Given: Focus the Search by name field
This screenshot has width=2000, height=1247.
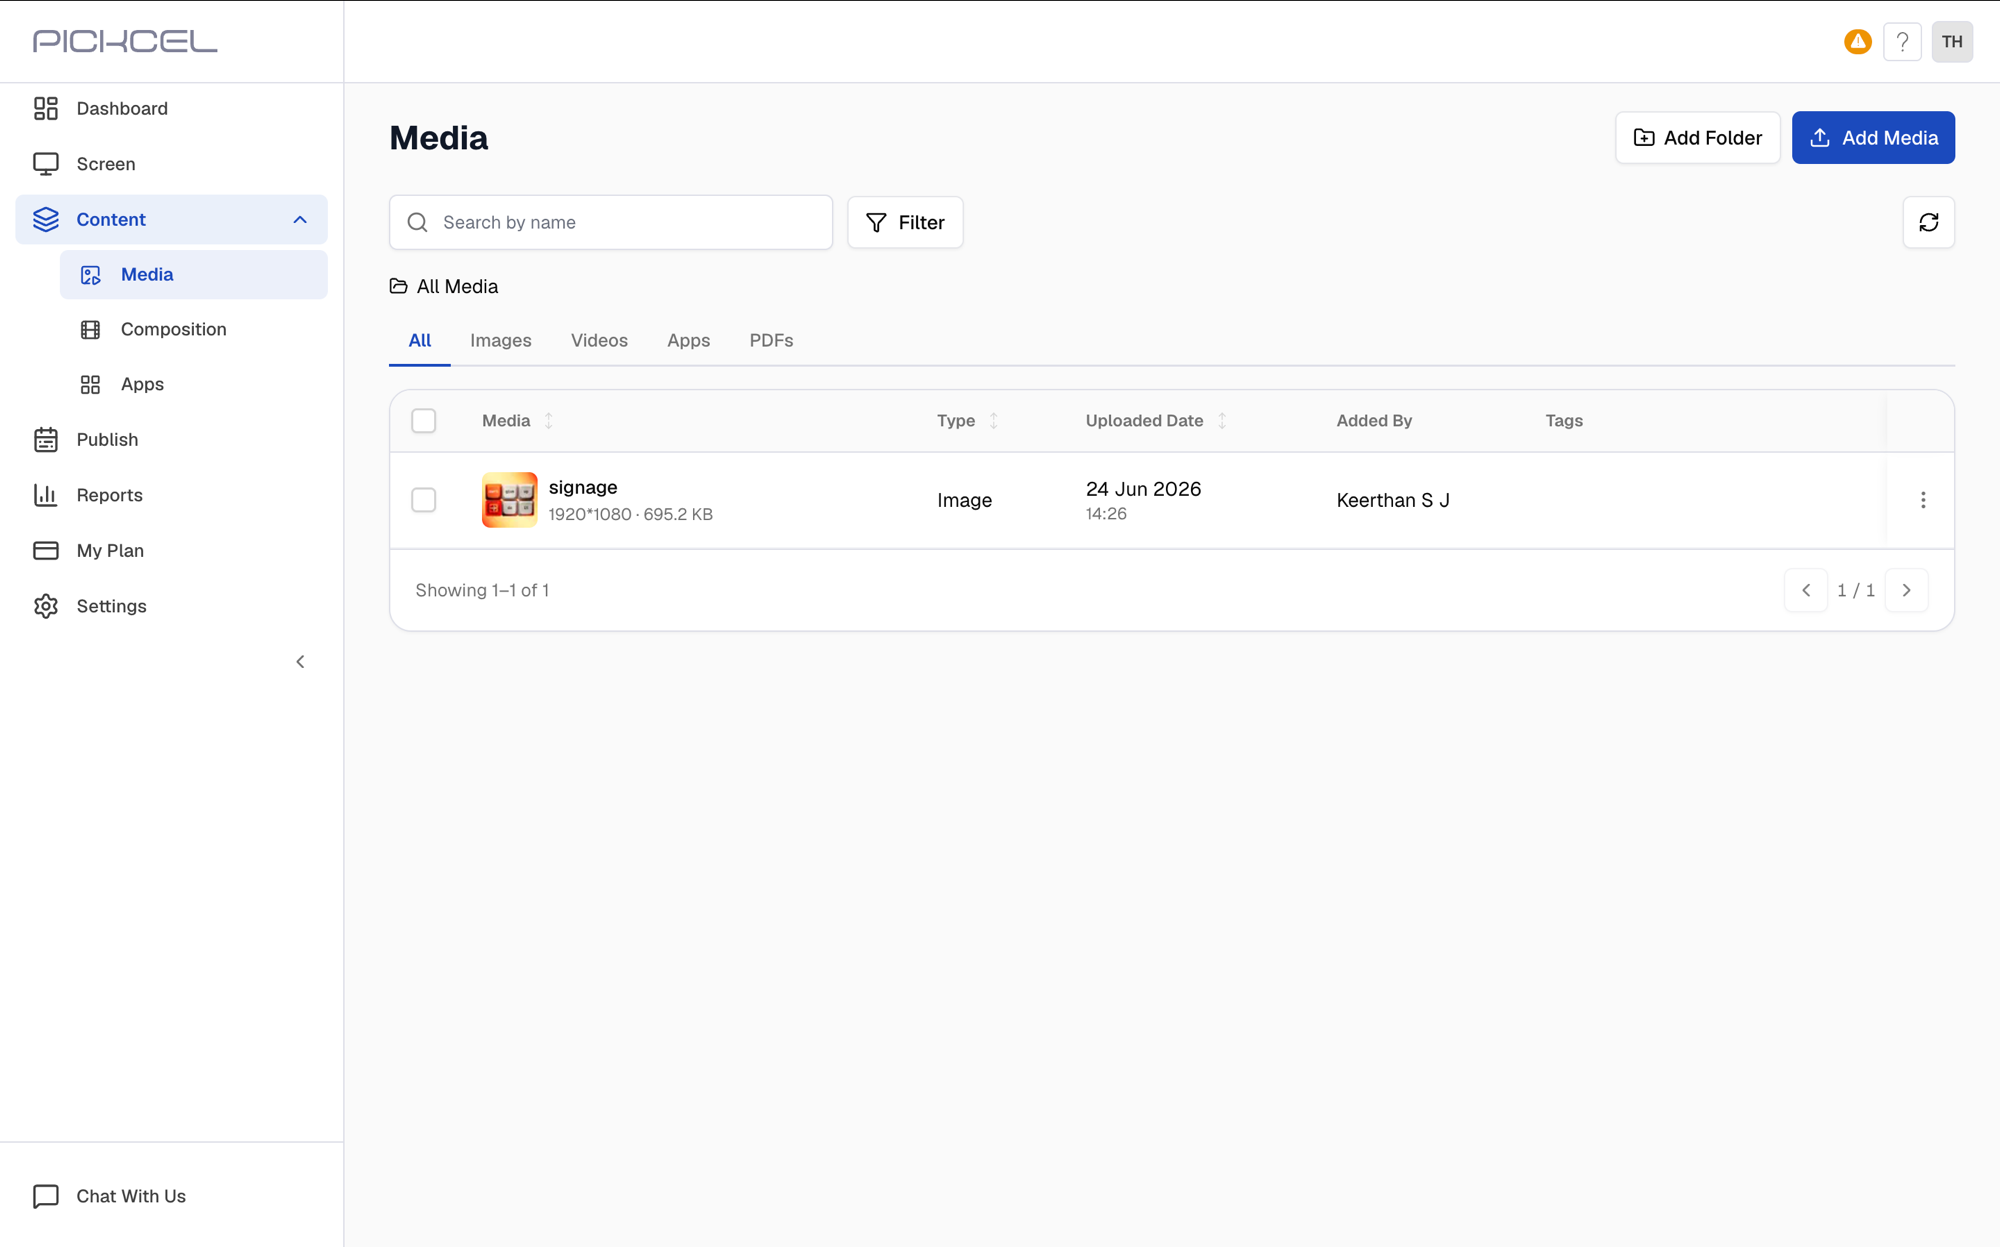Looking at the screenshot, I should pos(611,222).
